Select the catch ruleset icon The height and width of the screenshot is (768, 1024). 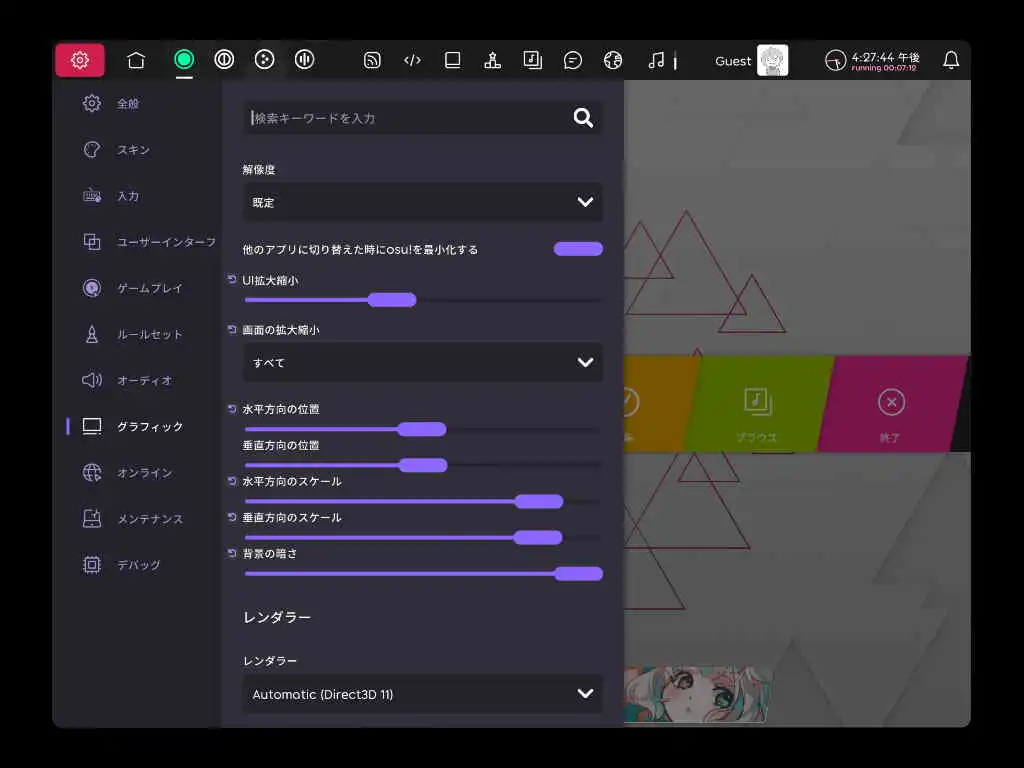coord(264,60)
